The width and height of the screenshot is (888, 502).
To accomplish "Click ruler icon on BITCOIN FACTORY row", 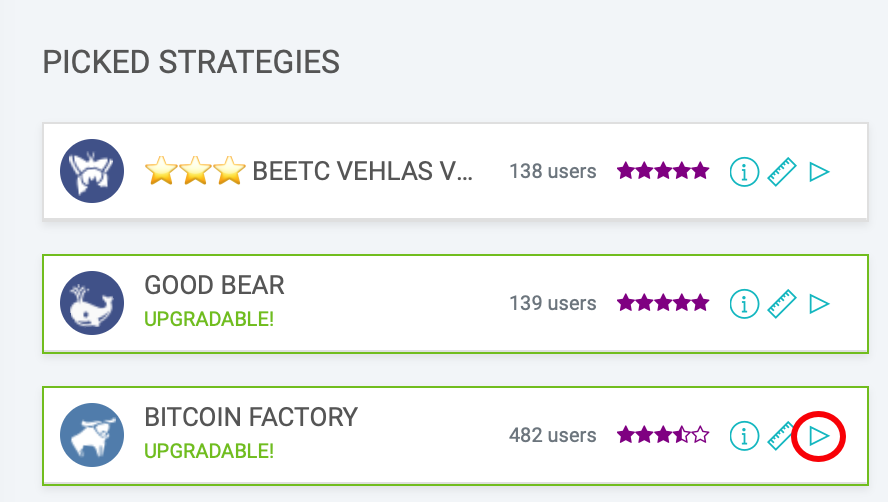I will pos(780,436).
